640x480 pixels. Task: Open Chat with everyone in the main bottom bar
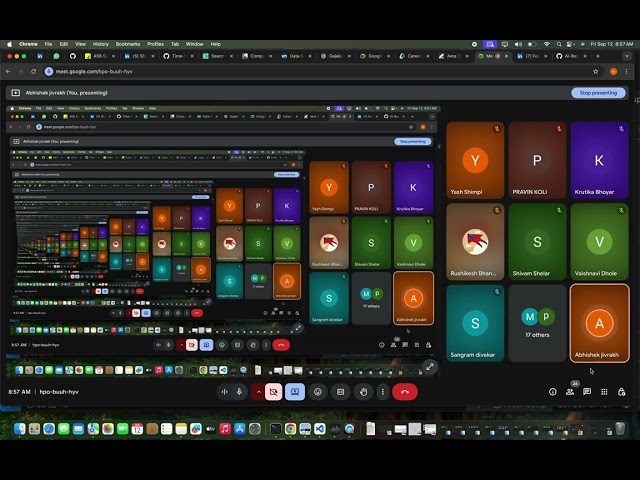click(587, 392)
